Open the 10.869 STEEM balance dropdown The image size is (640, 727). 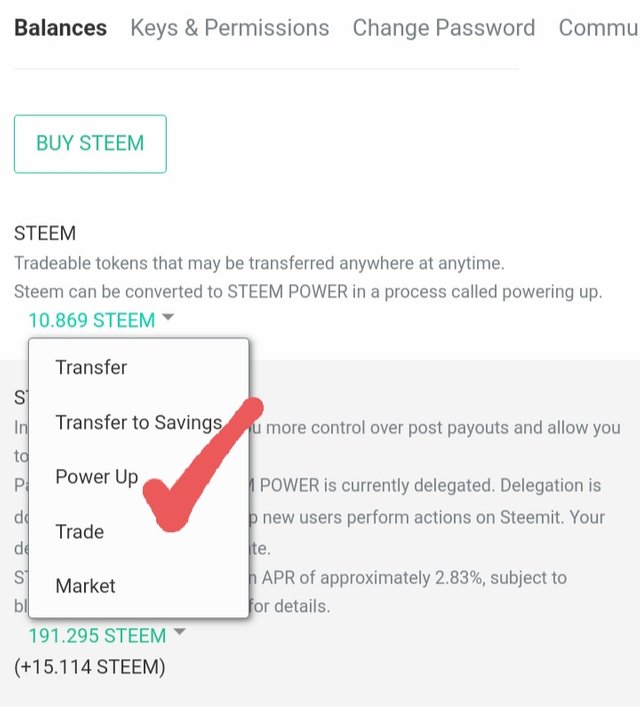[x=92, y=320]
